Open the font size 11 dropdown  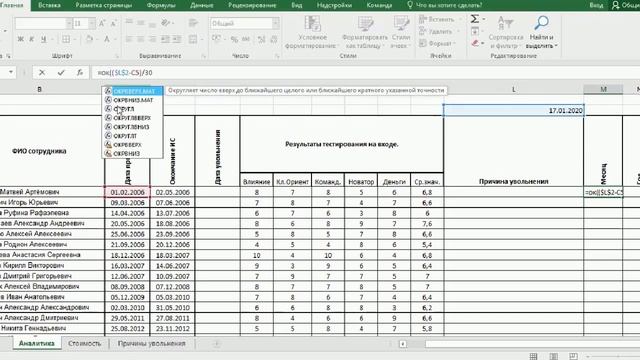coord(92,23)
